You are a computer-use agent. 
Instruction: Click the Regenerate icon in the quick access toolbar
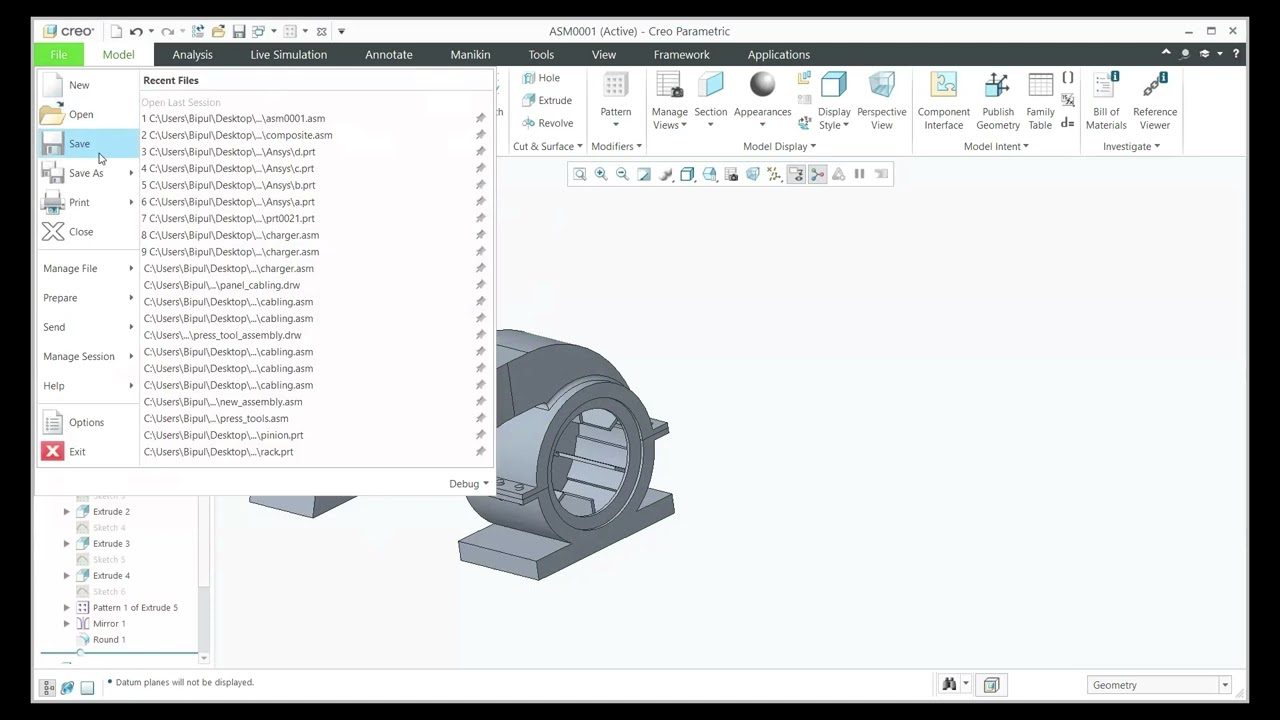click(x=198, y=31)
